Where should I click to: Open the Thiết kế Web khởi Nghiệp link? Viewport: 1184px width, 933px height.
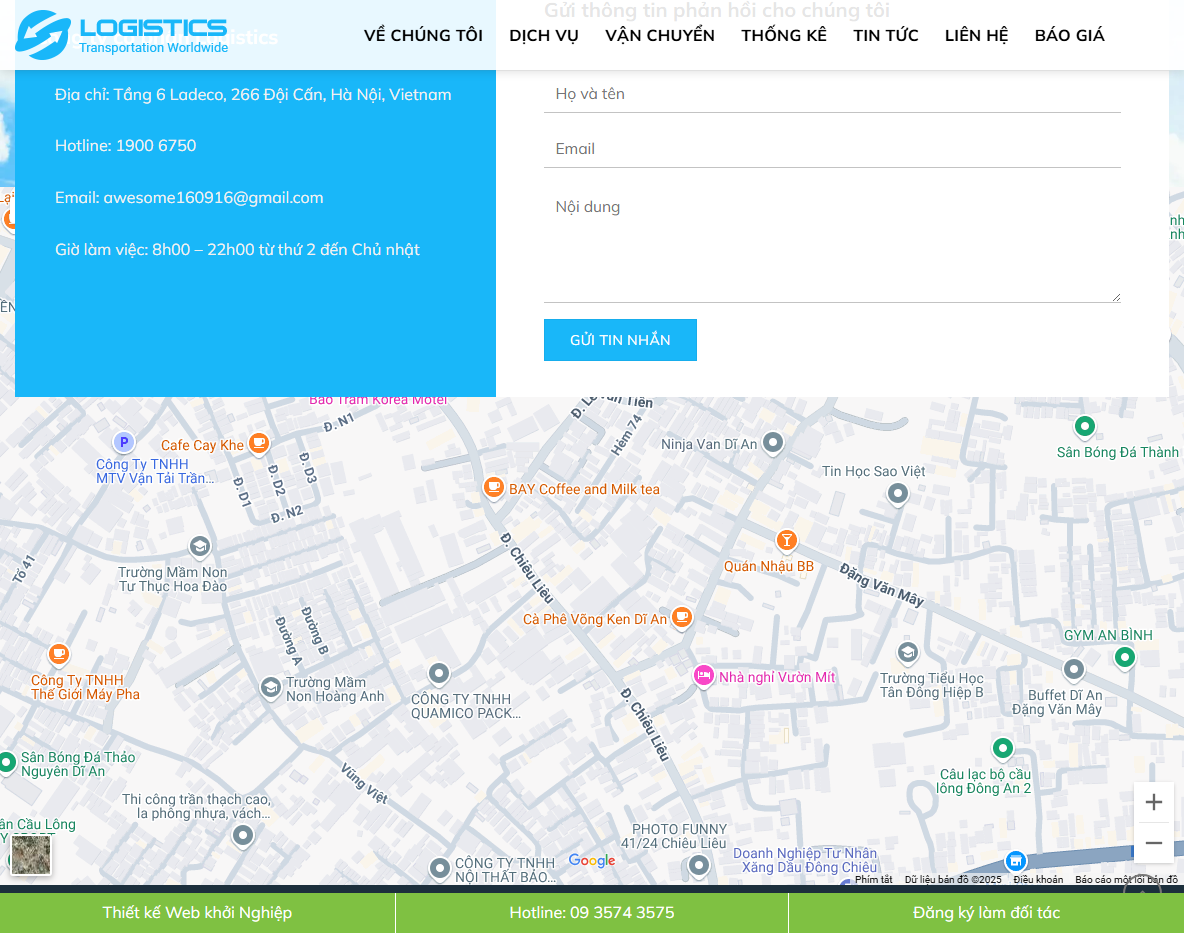(x=197, y=912)
